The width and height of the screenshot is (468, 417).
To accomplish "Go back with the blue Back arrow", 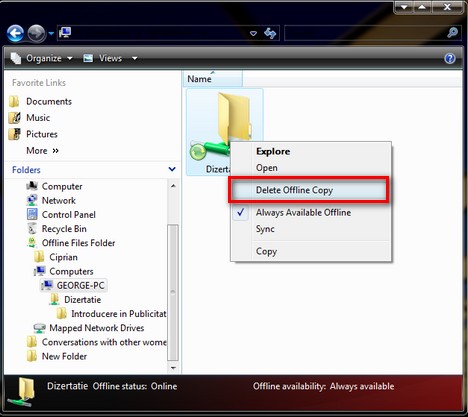I will pos(15,34).
